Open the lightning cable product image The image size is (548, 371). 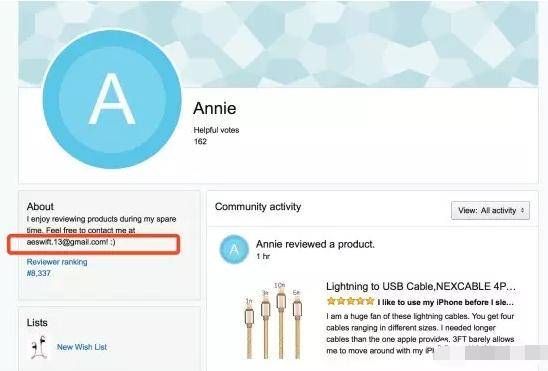tap(273, 321)
